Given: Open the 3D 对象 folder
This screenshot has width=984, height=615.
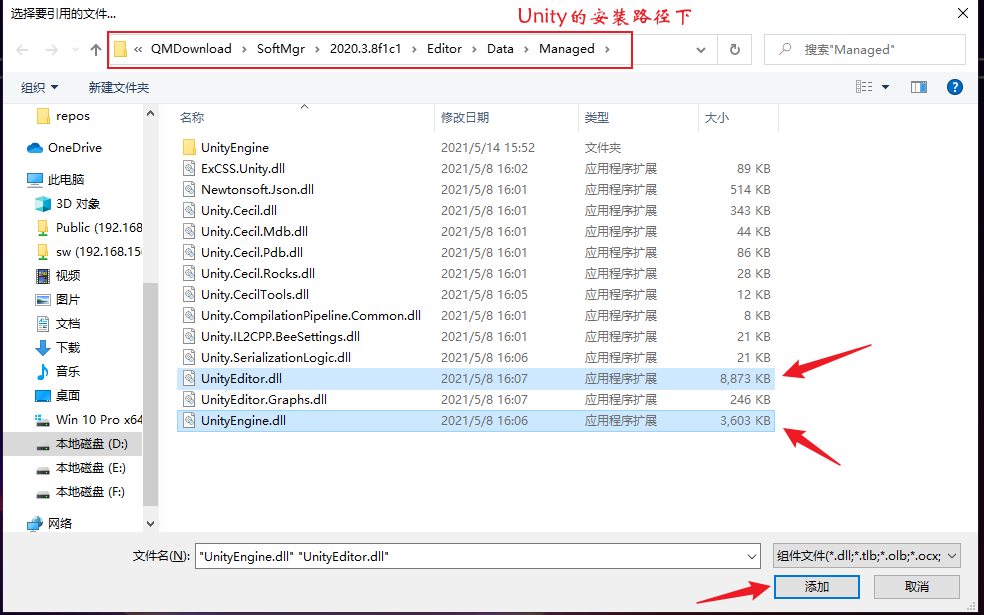Looking at the screenshot, I should point(68,204).
